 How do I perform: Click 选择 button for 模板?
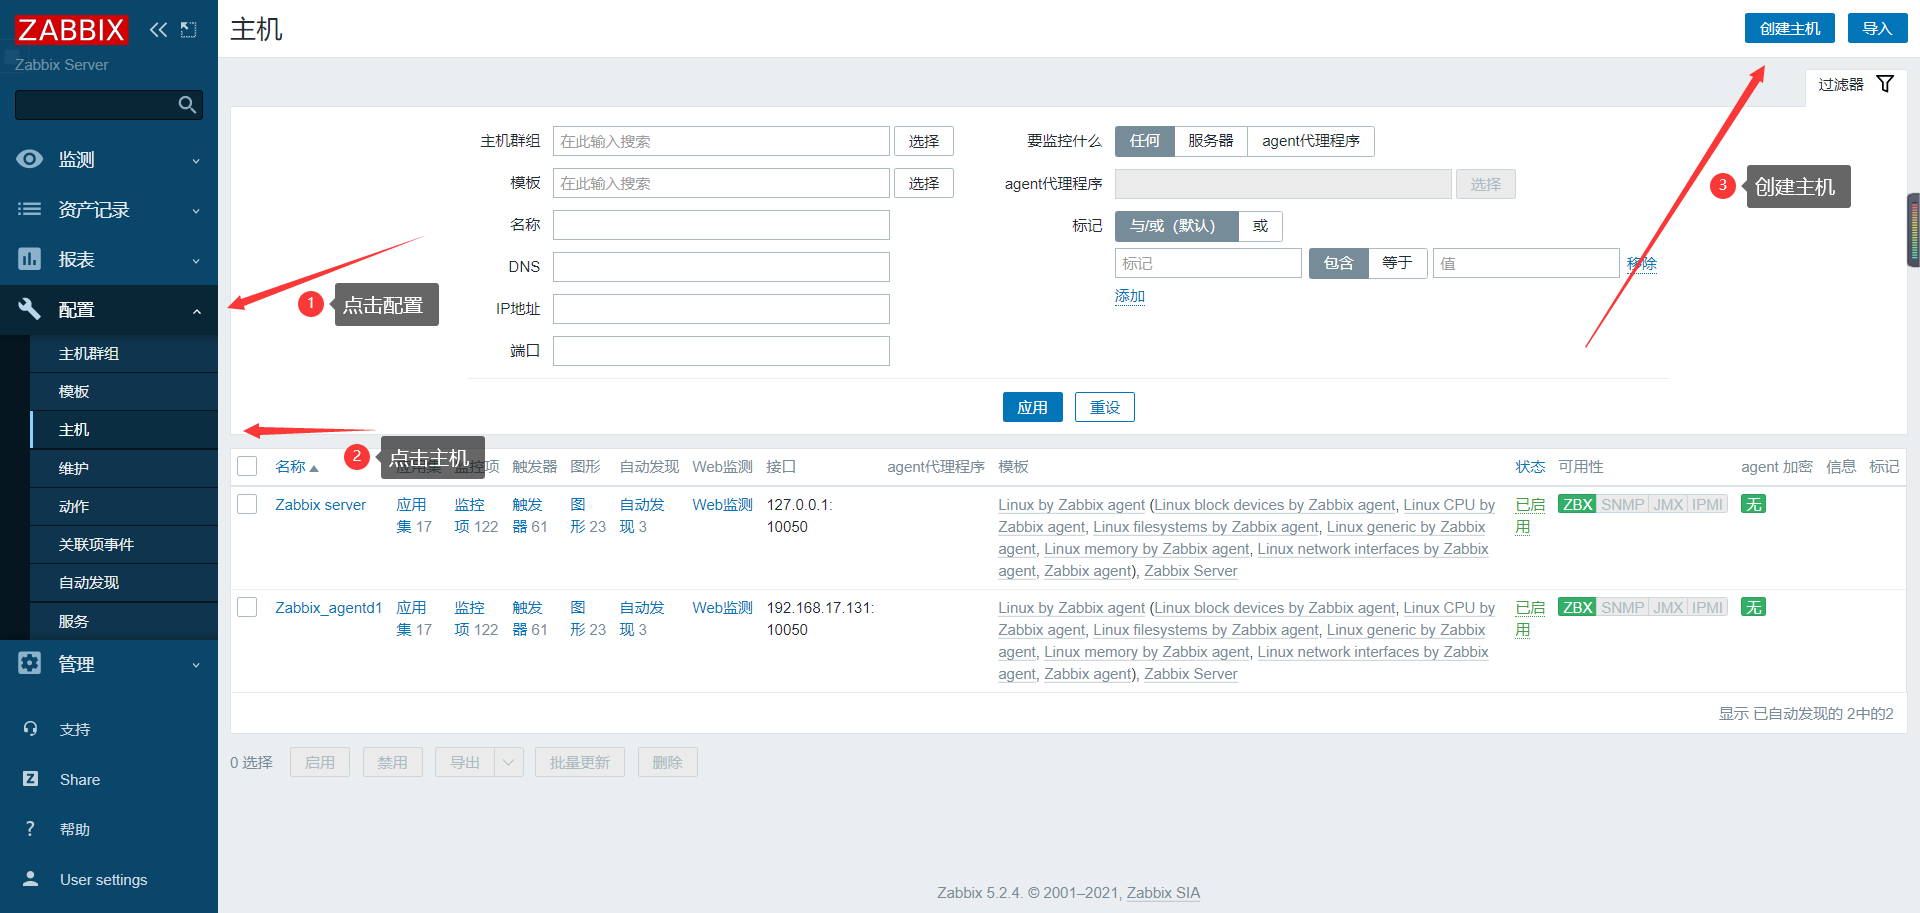tap(924, 183)
